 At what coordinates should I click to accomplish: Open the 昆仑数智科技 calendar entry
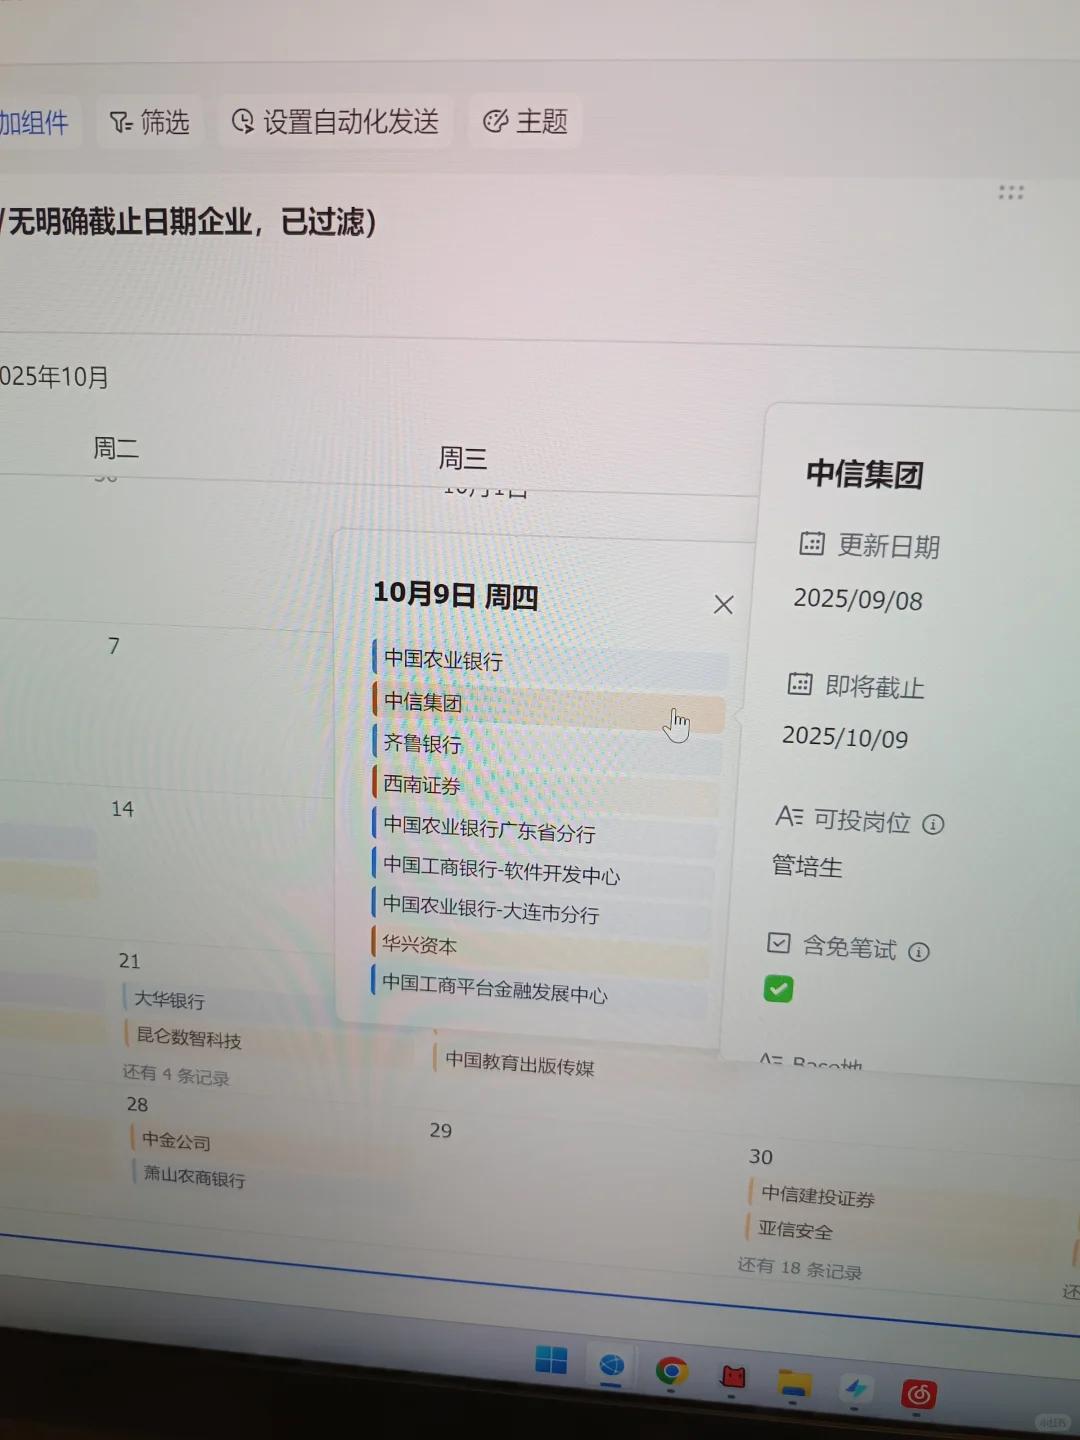[187, 1038]
